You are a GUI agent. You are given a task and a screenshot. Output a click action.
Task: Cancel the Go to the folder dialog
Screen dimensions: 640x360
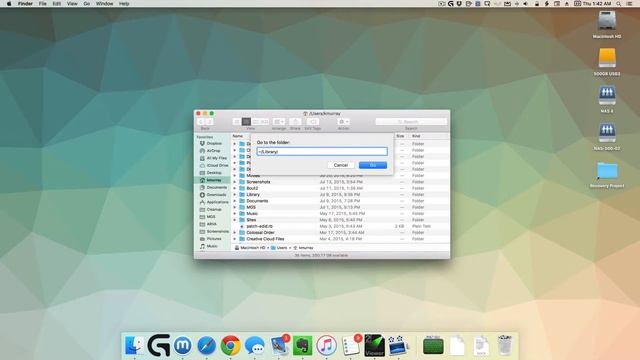(x=341, y=165)
